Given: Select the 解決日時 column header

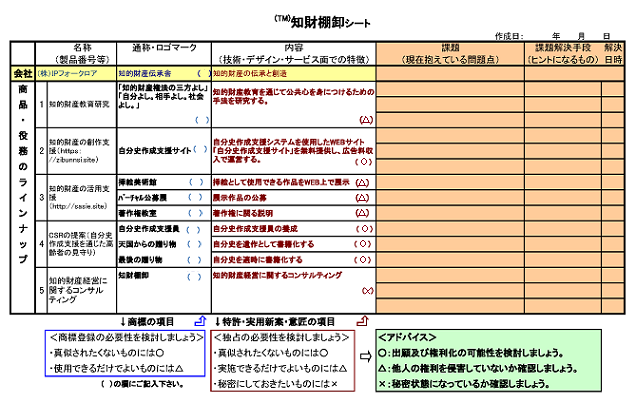Looking at the screenshot, I should pos(613,54).
